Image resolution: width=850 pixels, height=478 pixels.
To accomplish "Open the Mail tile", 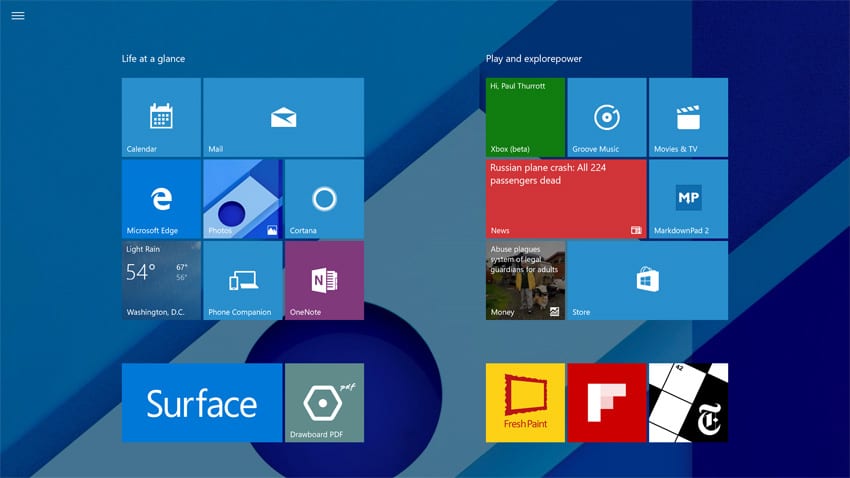I will [x=284, y=117].
